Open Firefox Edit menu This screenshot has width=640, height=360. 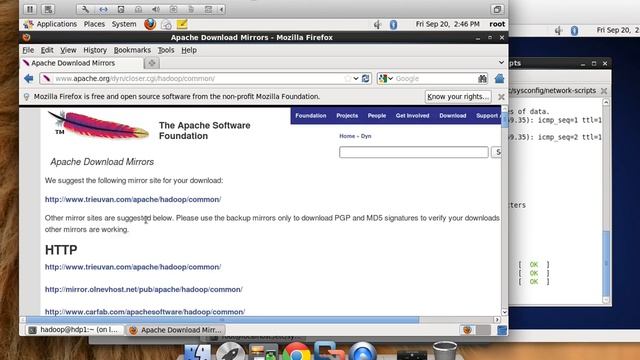tap(47, 50)
